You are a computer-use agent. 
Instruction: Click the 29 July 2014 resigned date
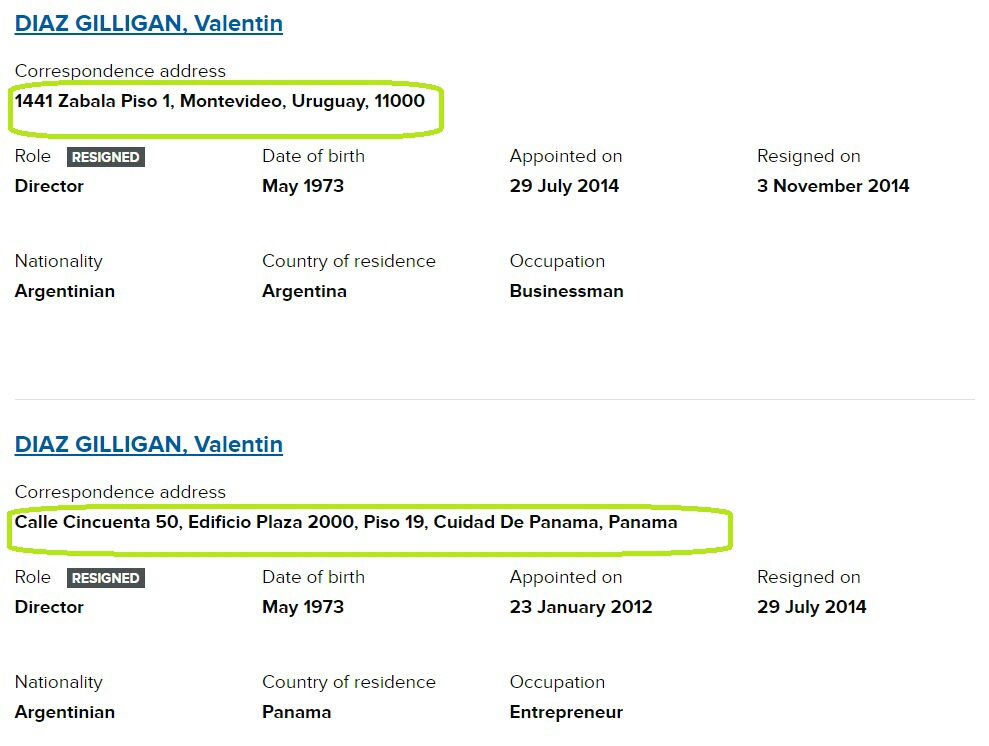click(811, 607)
